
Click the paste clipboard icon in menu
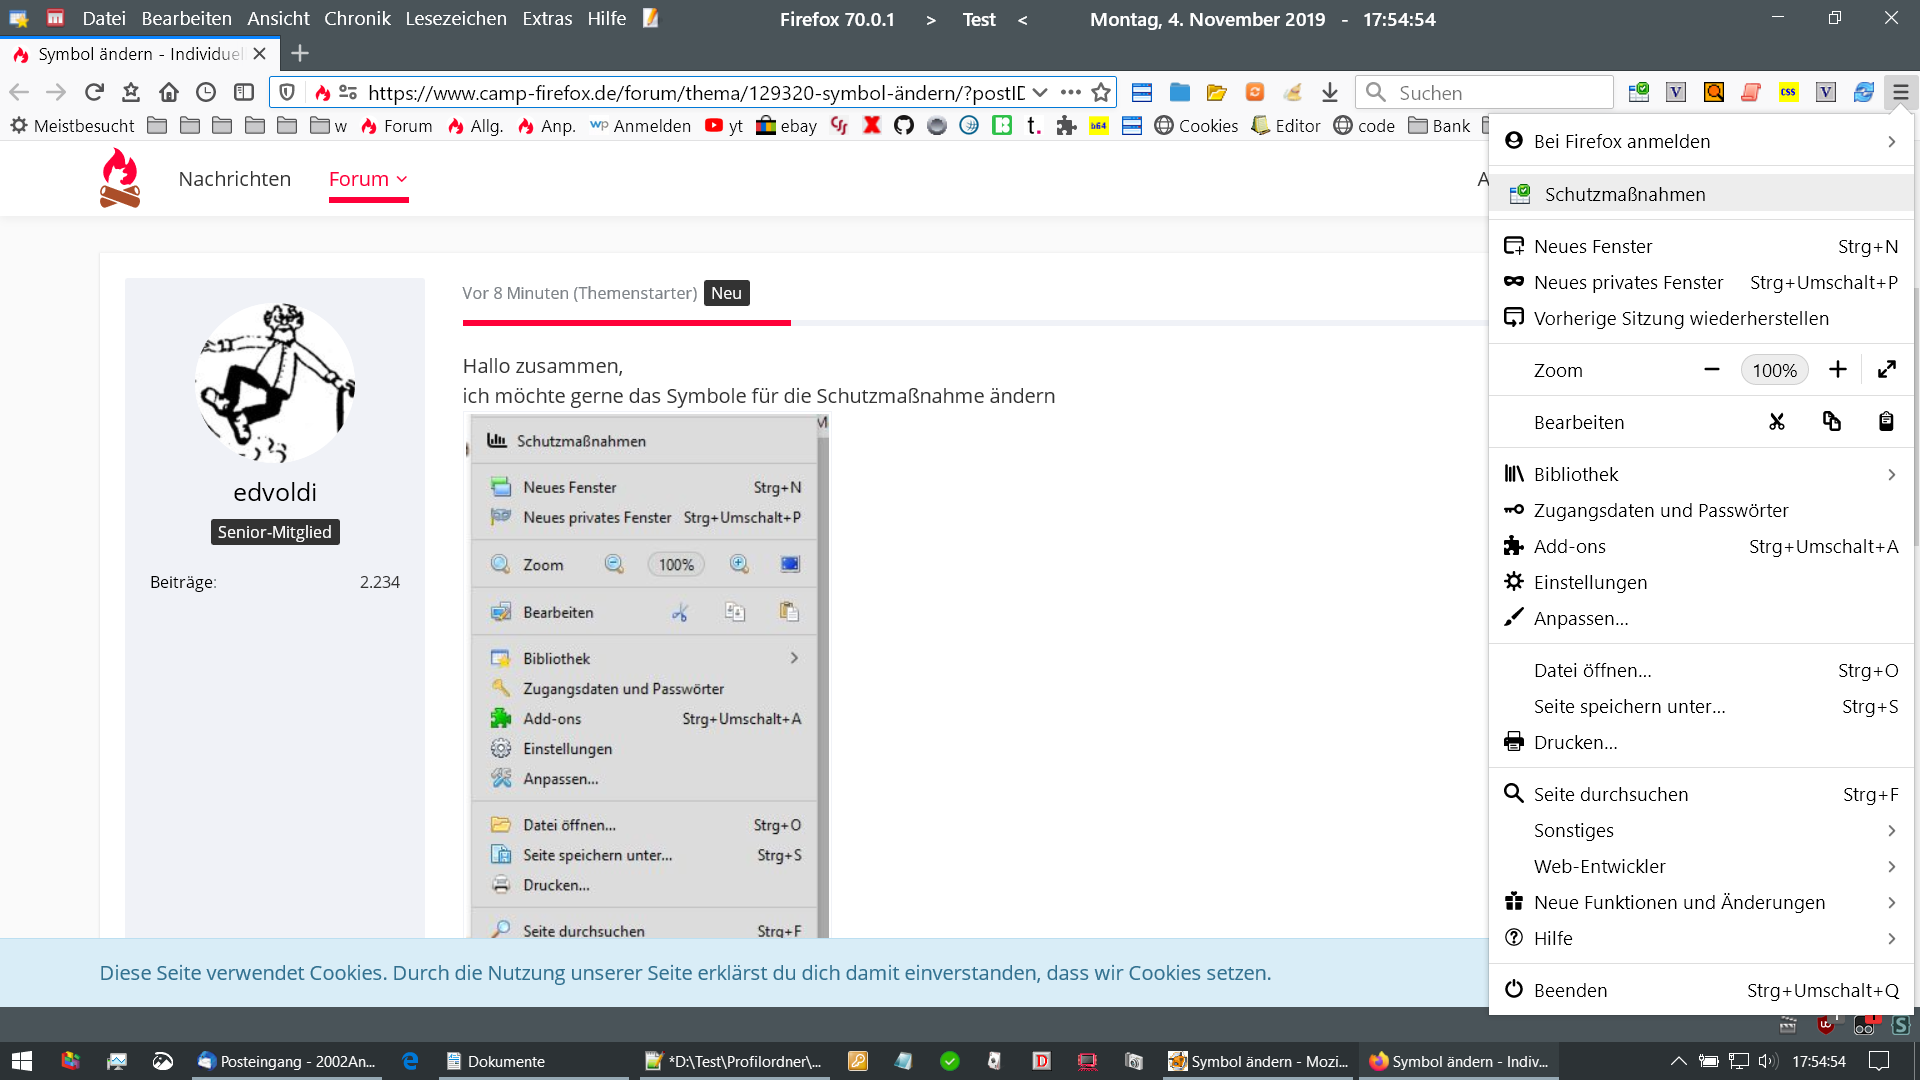[1885, 422]
